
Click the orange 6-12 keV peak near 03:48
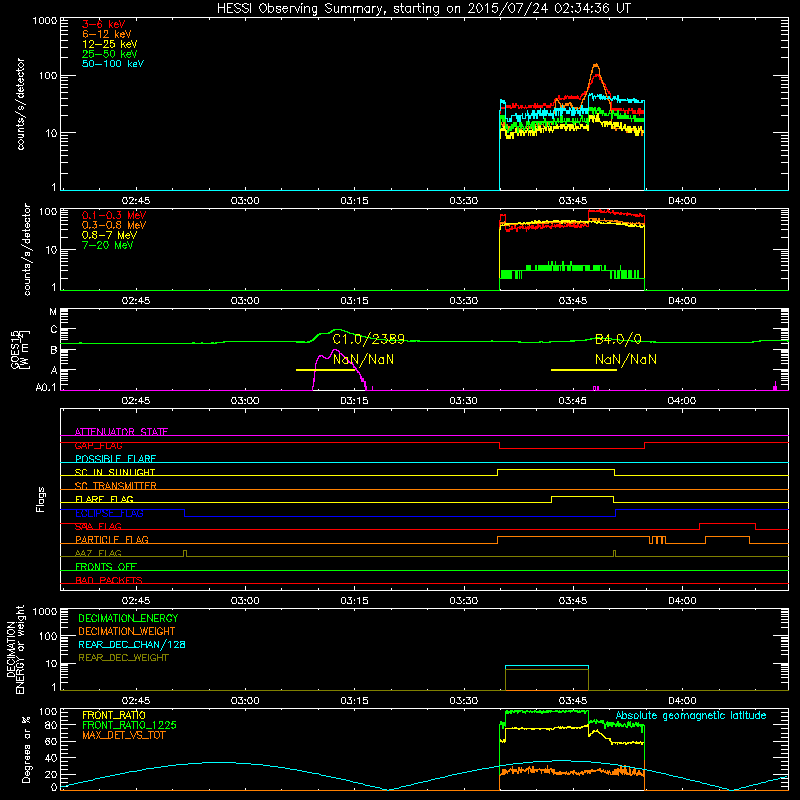tap(595, 65)
